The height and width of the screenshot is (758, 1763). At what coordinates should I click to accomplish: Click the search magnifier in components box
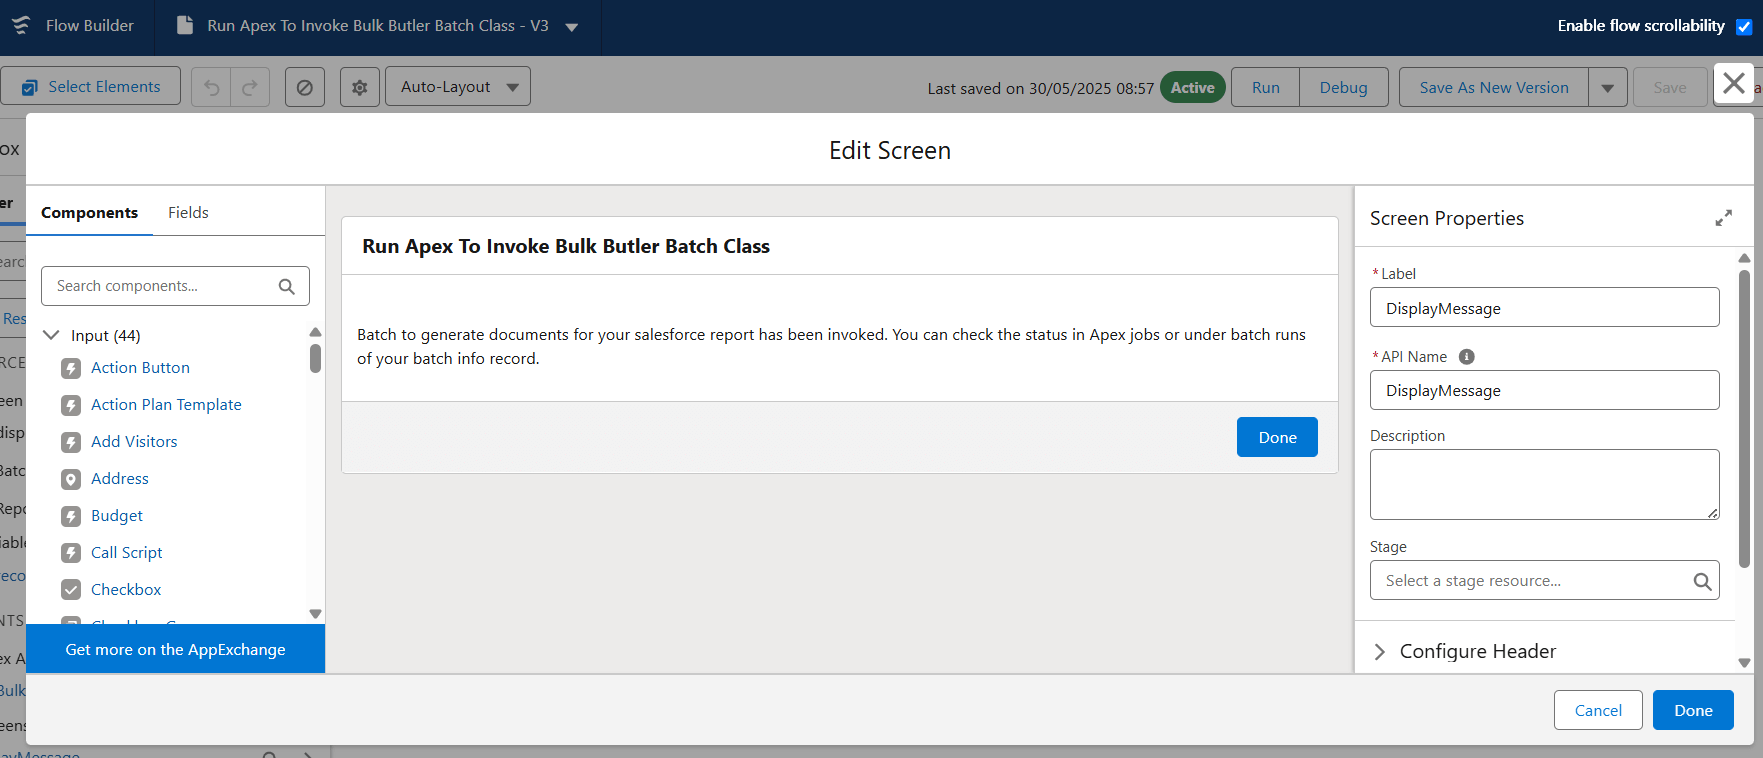287,286
